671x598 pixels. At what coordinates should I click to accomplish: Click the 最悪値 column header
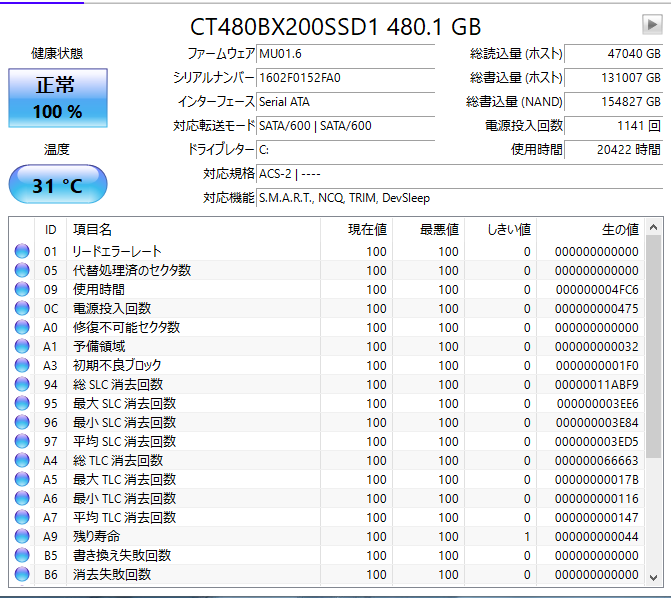click(428, 229)
